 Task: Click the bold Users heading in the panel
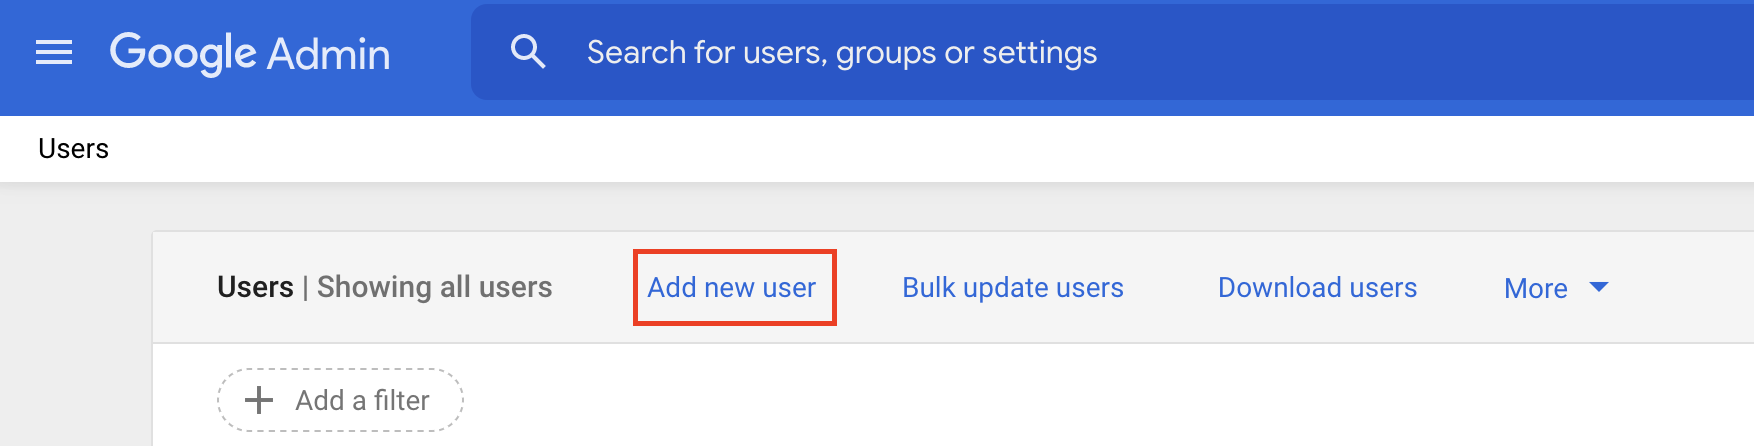(255, 287)
